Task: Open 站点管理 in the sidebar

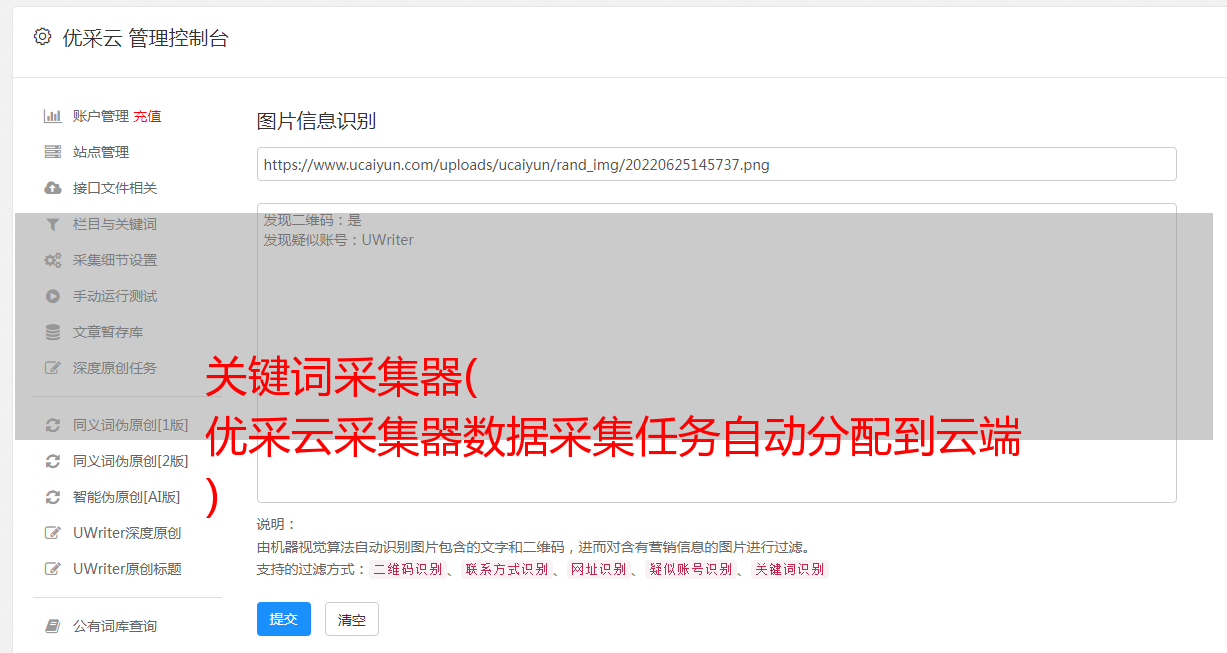Action: pyautogui.click(x=101, y=152)
